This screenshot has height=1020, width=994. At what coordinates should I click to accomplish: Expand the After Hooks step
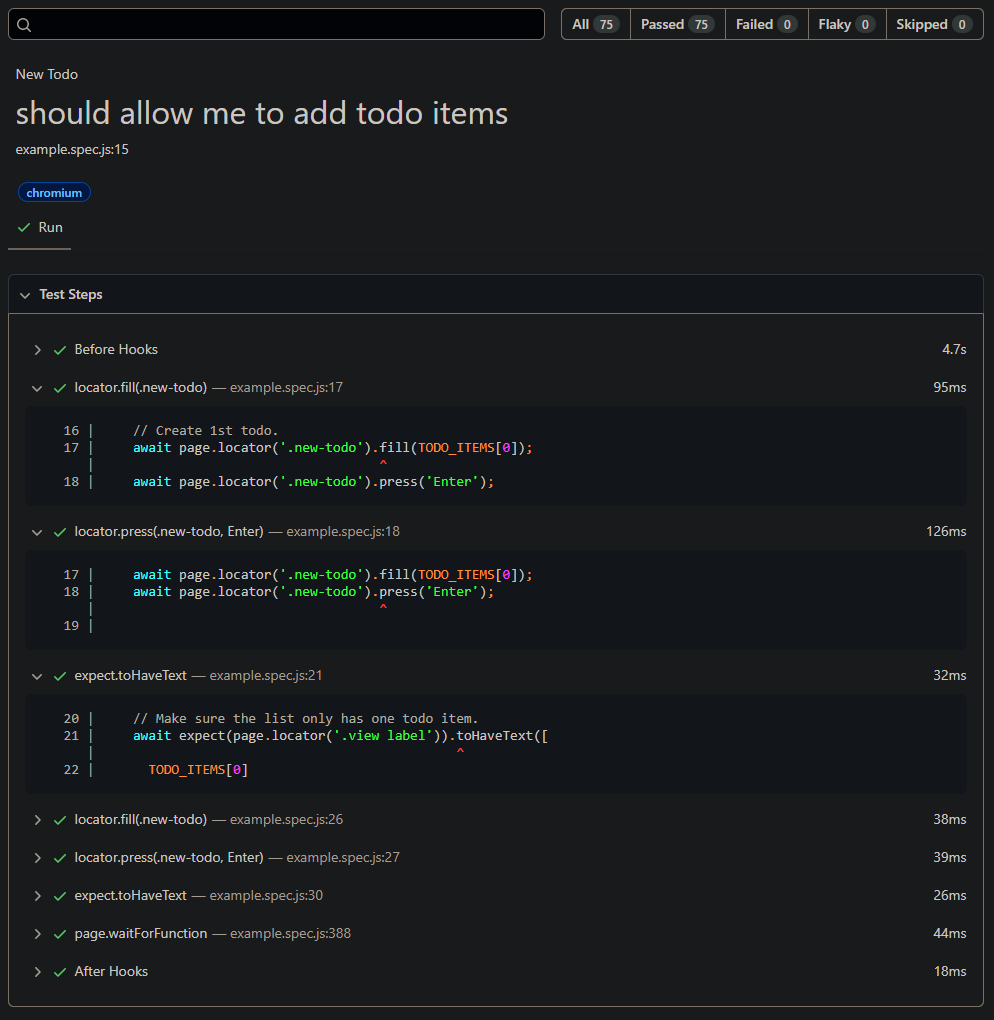37,972
